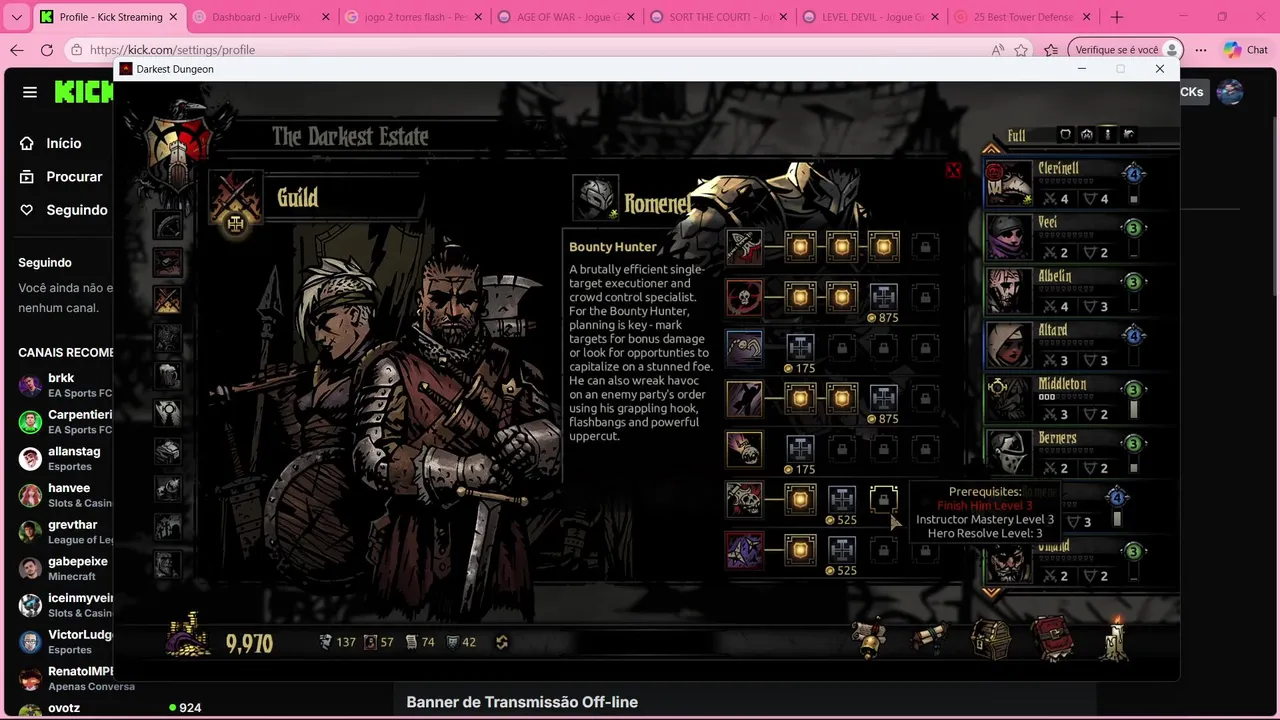
Task: Switch to the AGE OF WAR browser tab
Action: point(565,17)
